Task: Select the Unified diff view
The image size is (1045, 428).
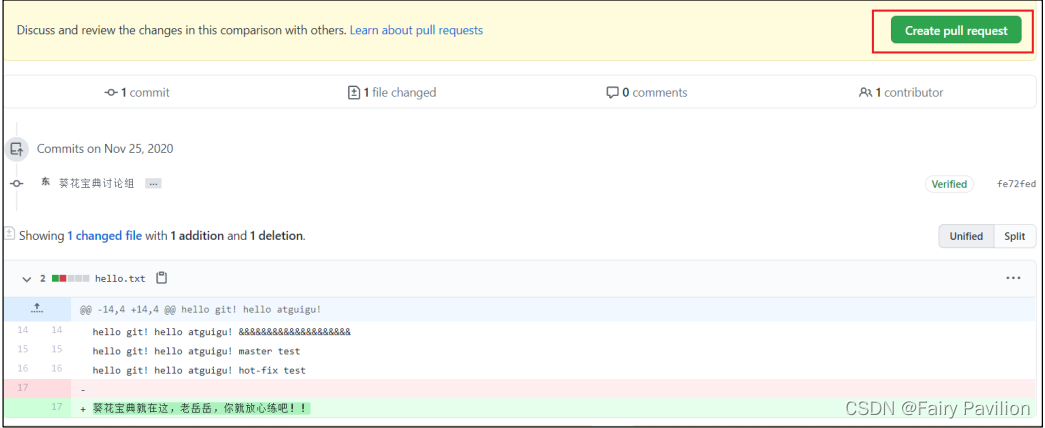Action: 966,236
